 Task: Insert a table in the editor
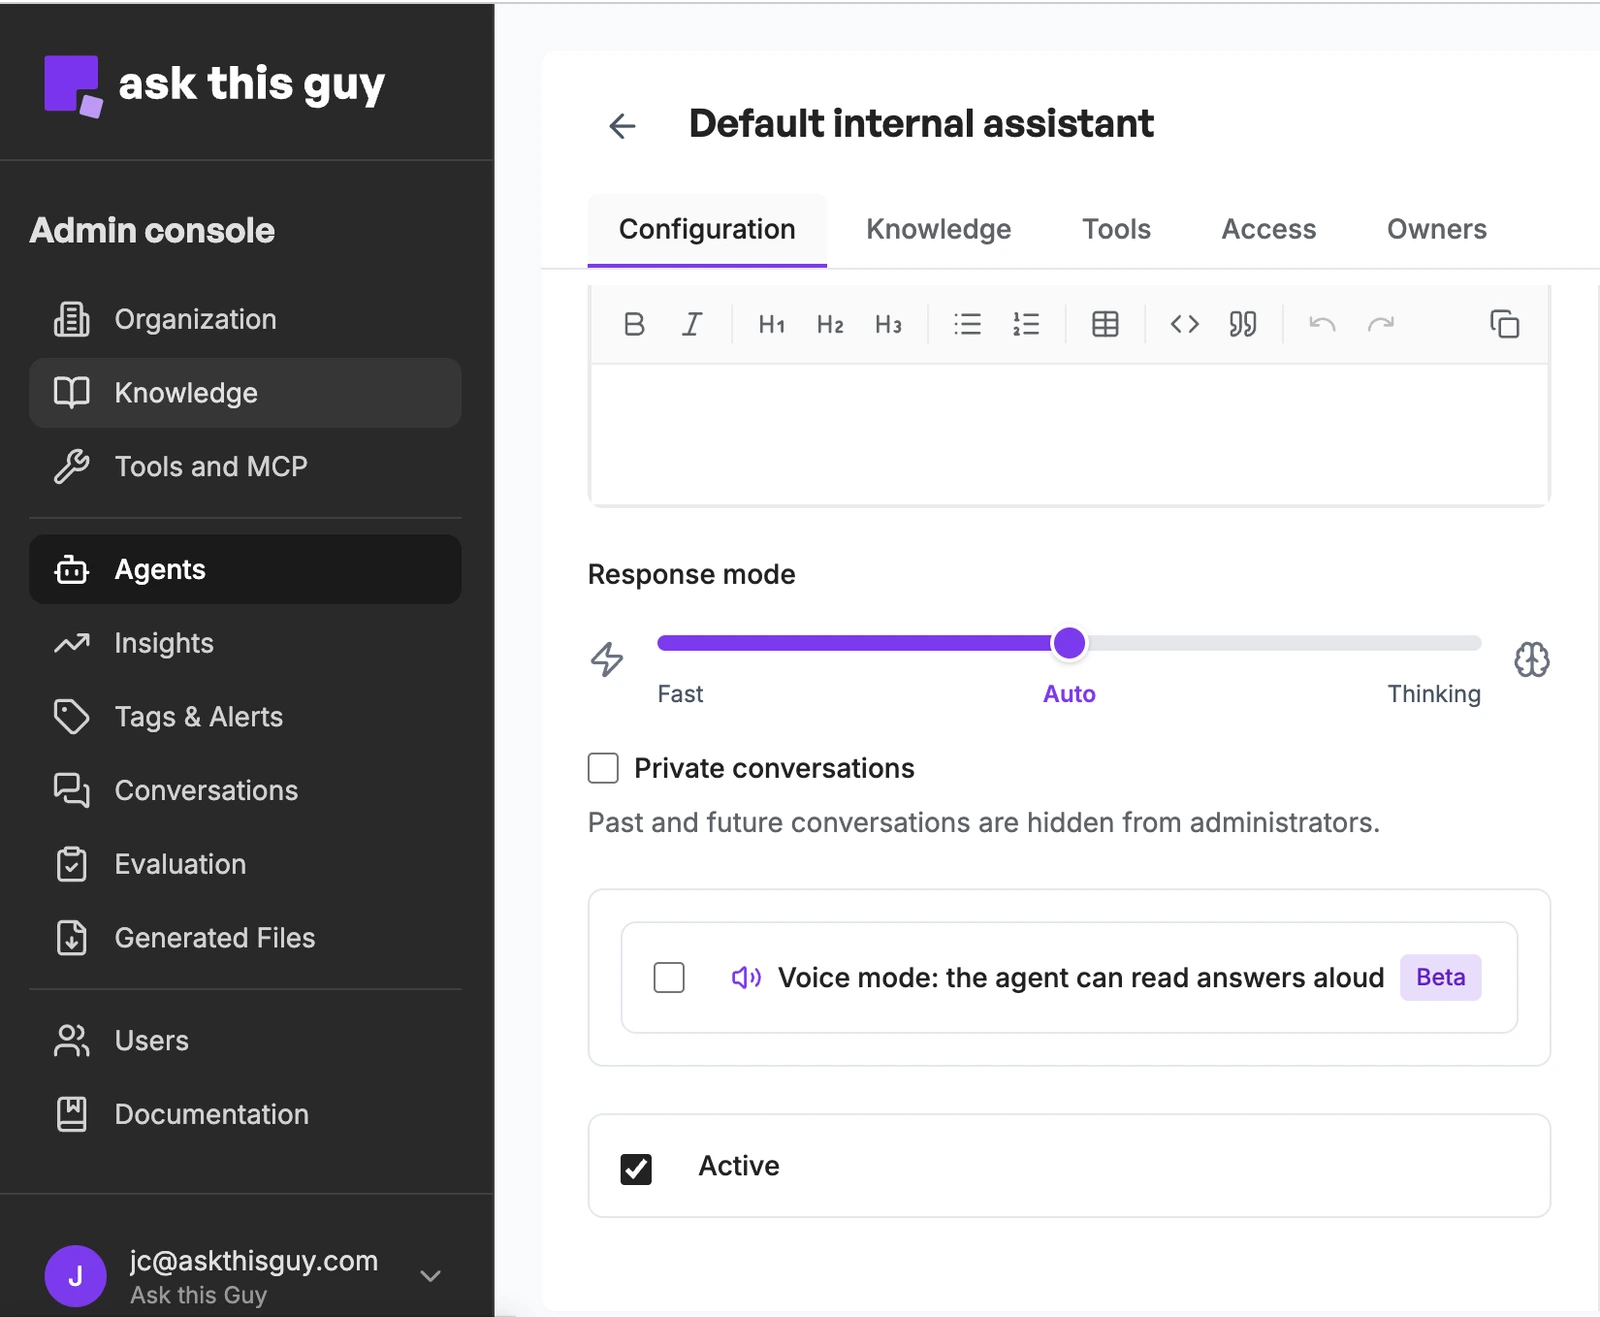pos(1105,324)
